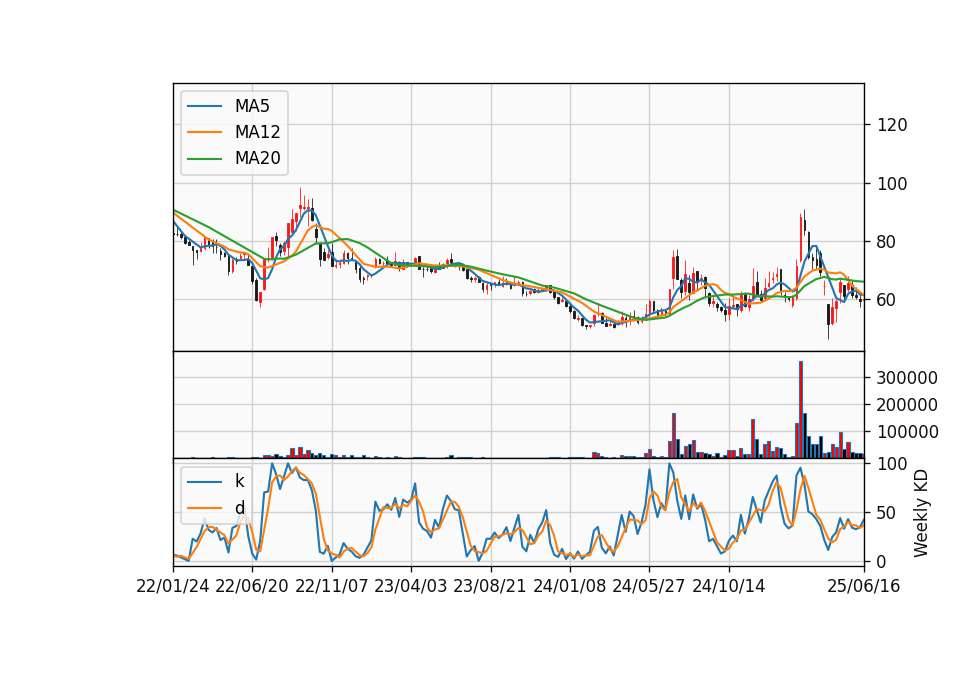Click the 24/10/14 date label
Image resolution: width=960 pixels, height=690 pixels.
point(729,586)
